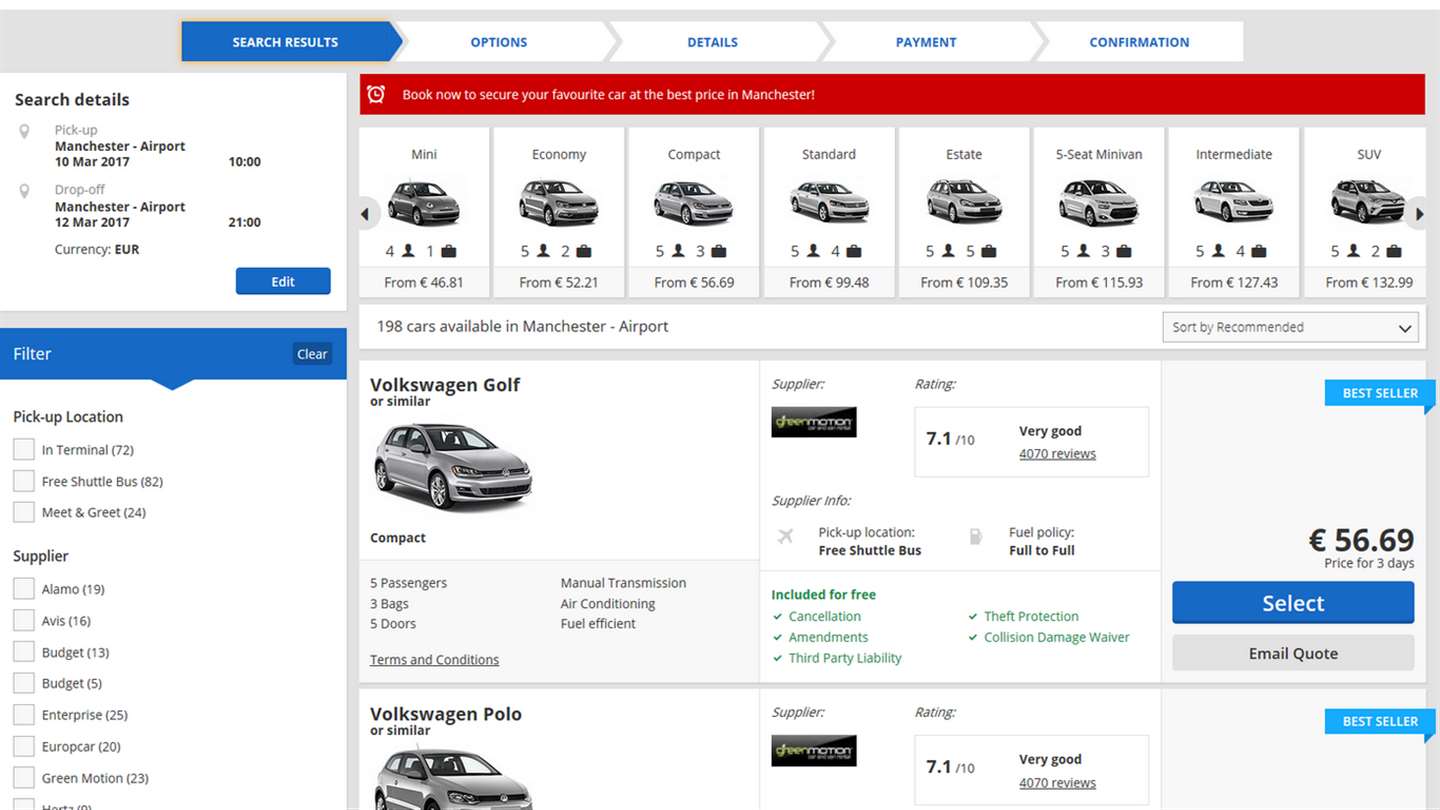This screenshot has height=810, width=1440.
Task: Click the Best Seller badge on the Golf
Action: tap(1380, 393)
